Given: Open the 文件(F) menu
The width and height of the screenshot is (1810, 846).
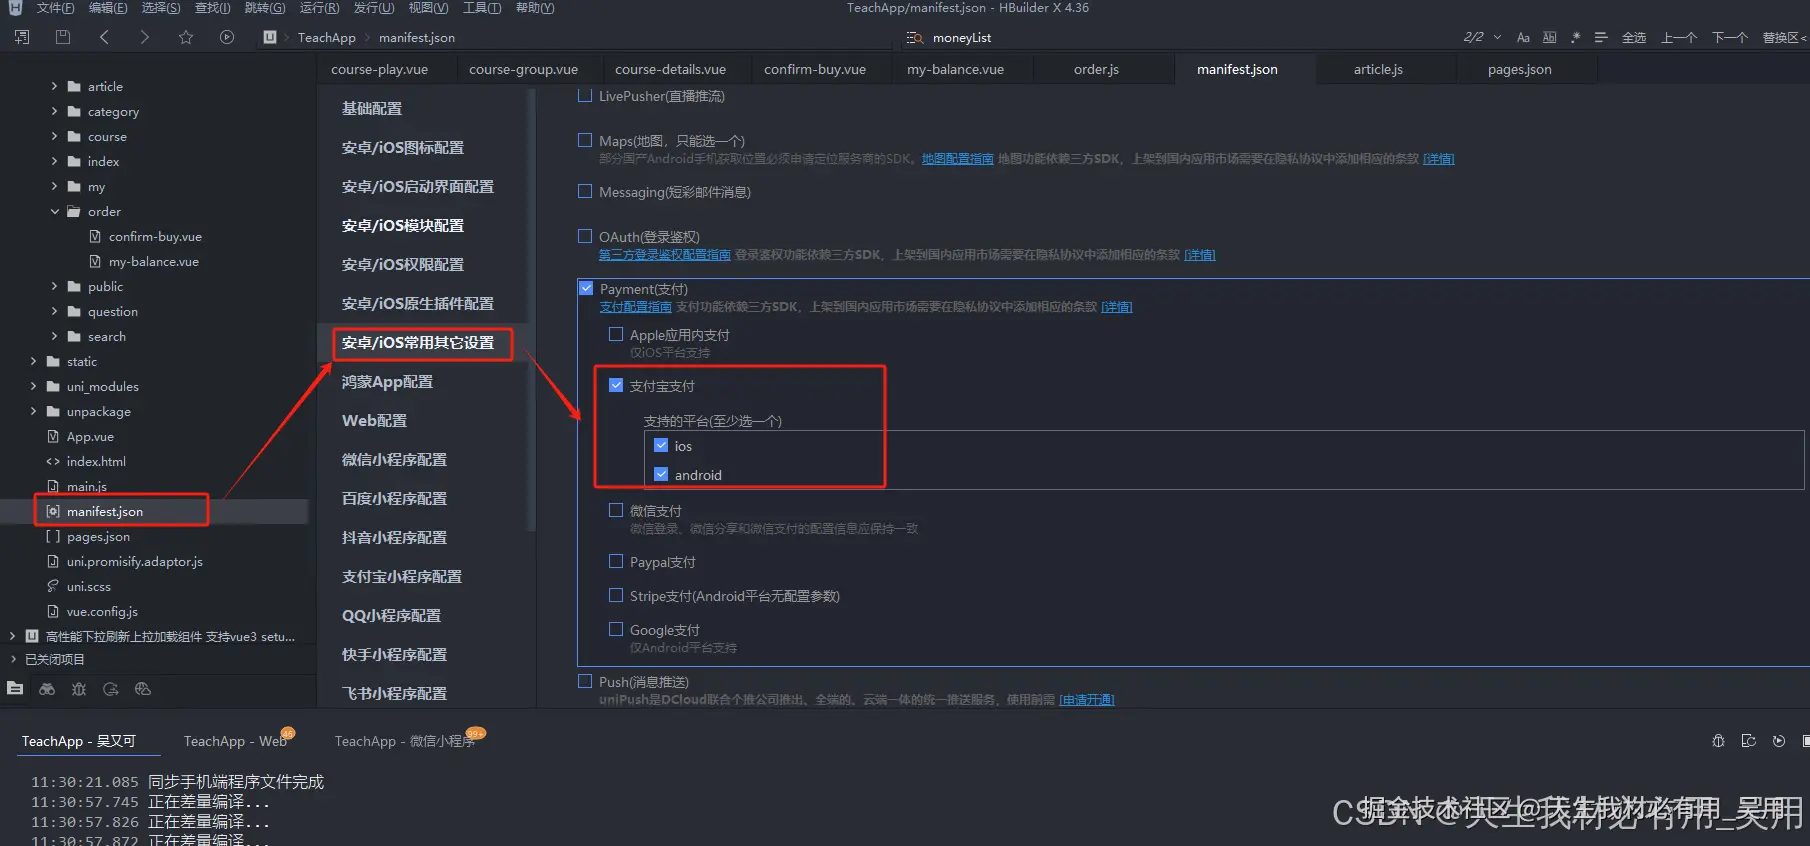Looking at the screenshot, I should (56, 8).
